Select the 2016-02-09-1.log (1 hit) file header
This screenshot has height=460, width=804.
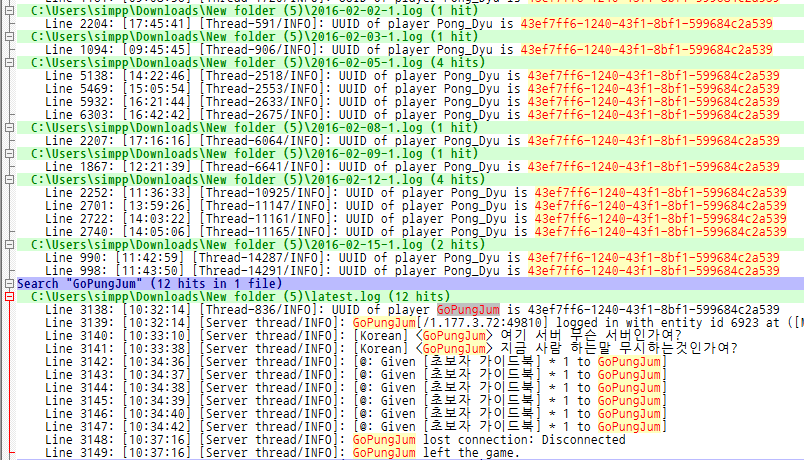click(x=410, y=153)
